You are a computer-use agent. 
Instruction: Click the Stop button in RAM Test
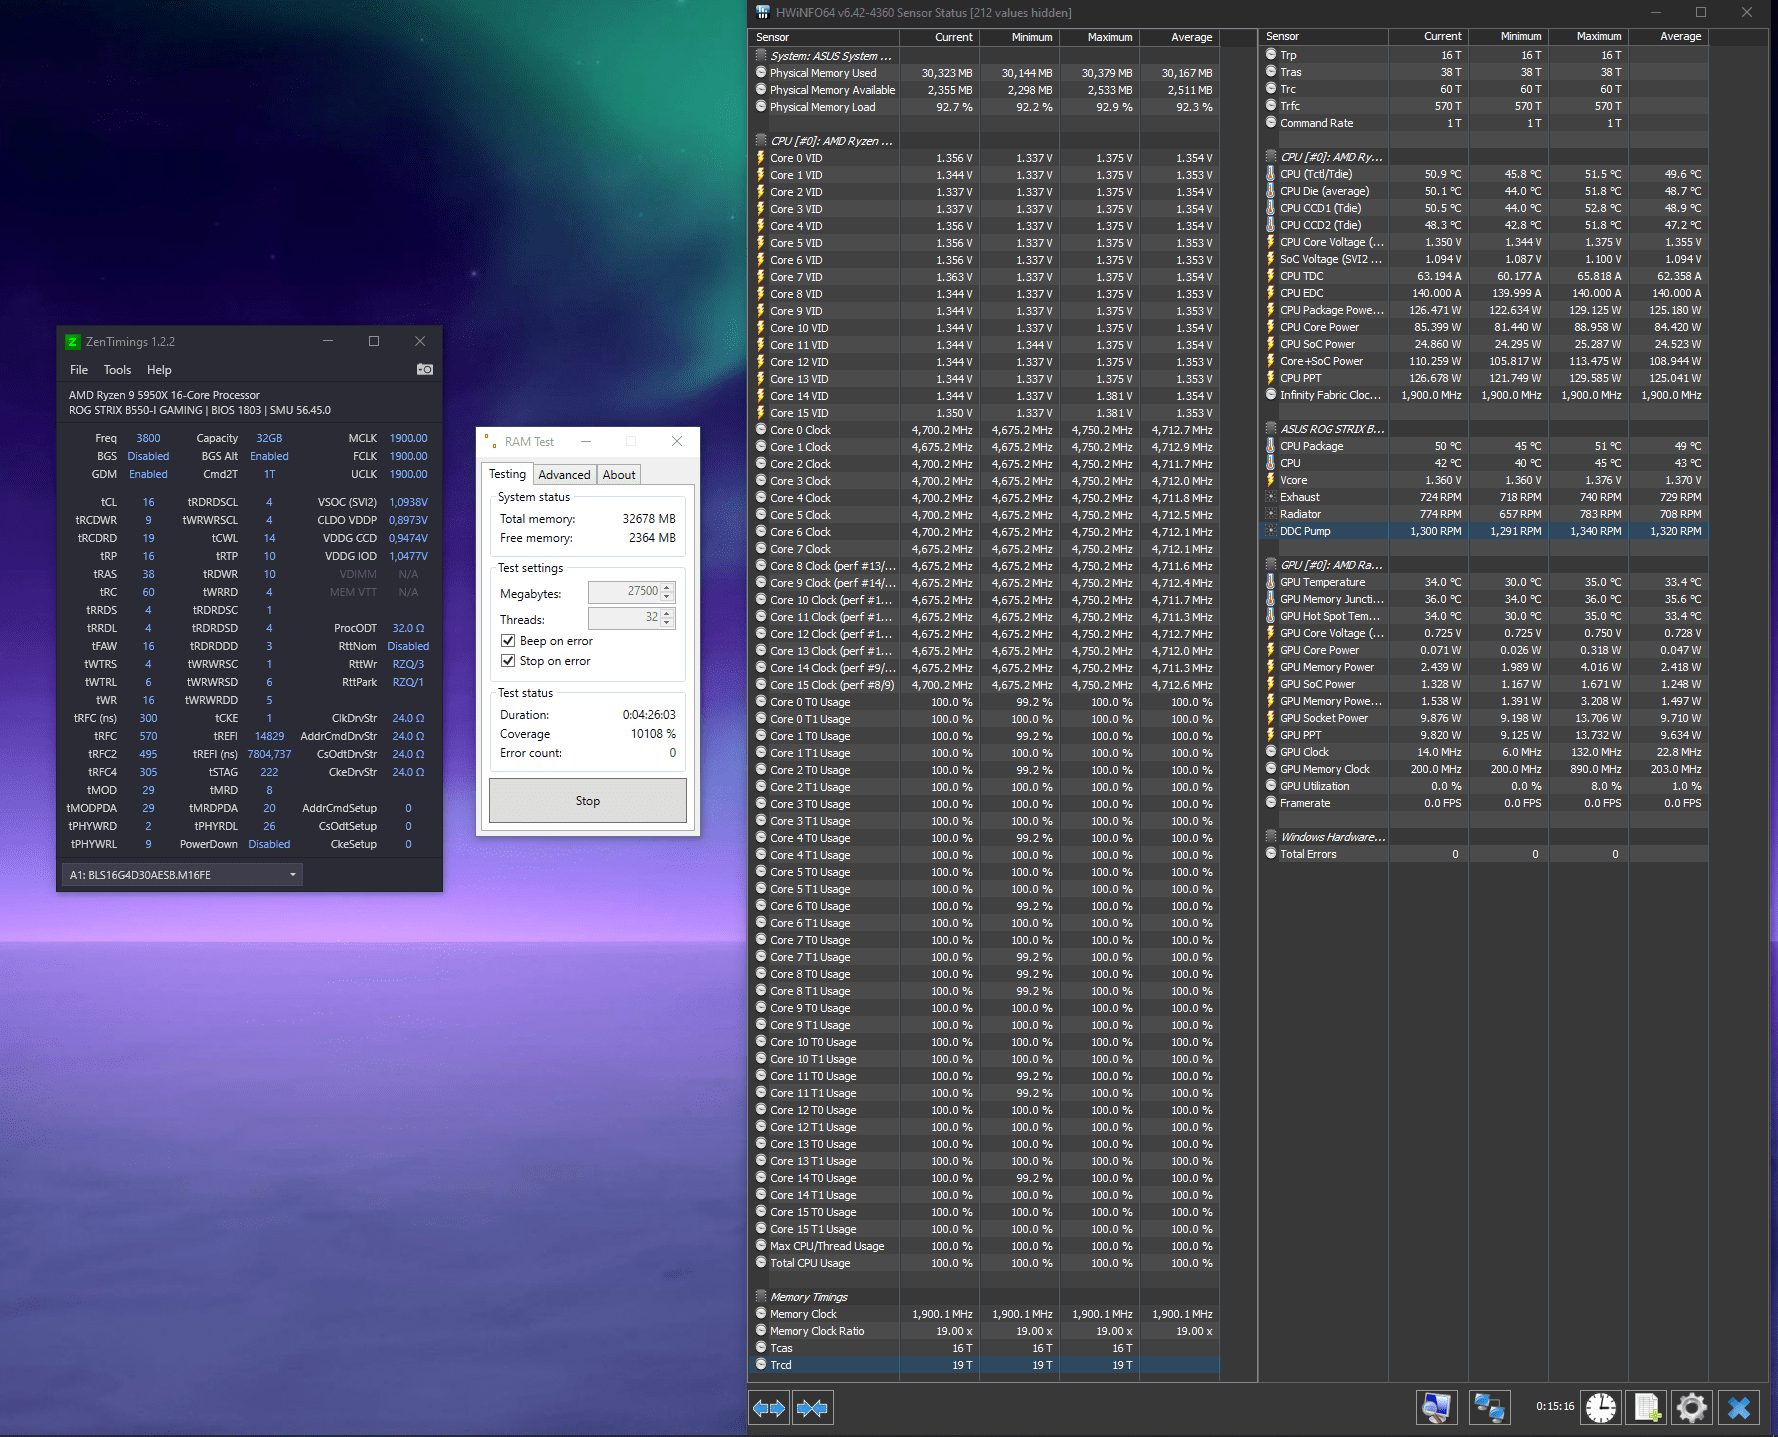pyautogui.click(x=588, y=801)
